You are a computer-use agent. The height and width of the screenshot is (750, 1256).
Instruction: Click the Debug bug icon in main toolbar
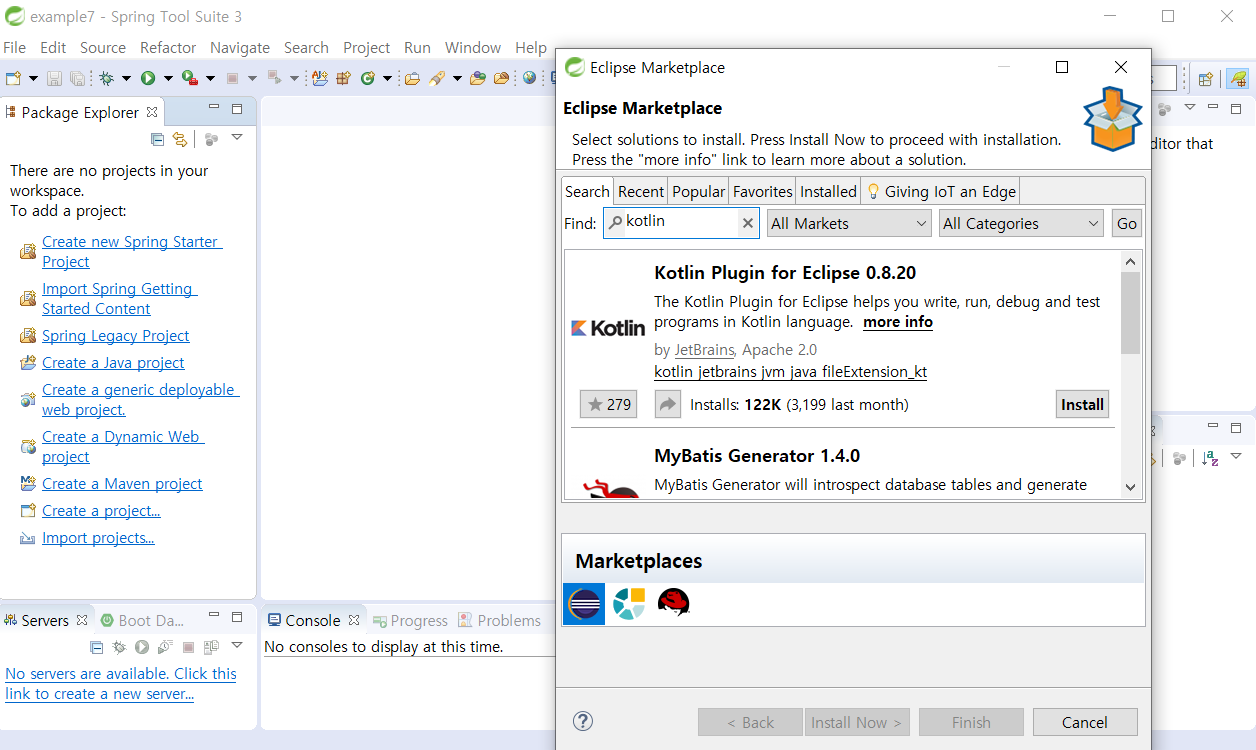pos(106,78)
